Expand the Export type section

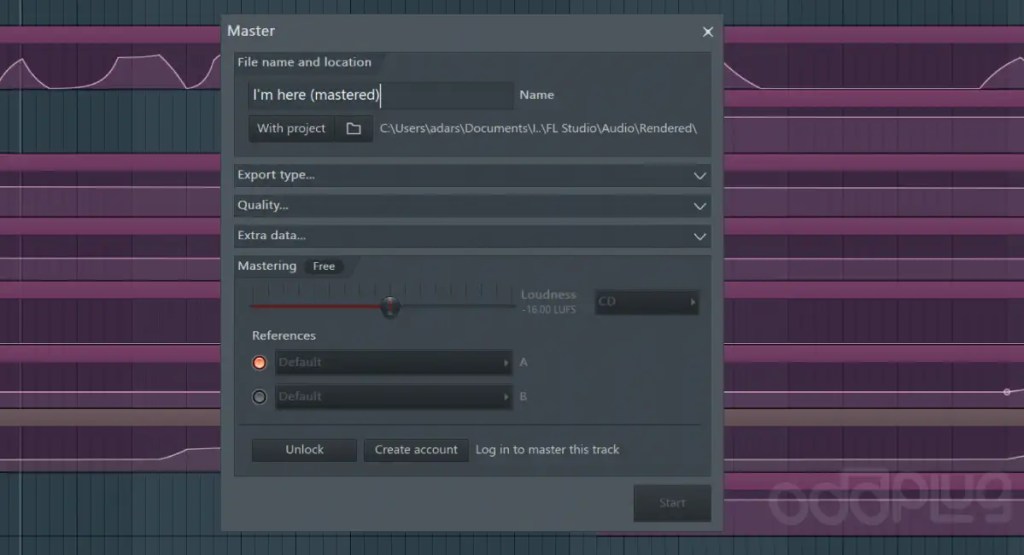point(472,175)
